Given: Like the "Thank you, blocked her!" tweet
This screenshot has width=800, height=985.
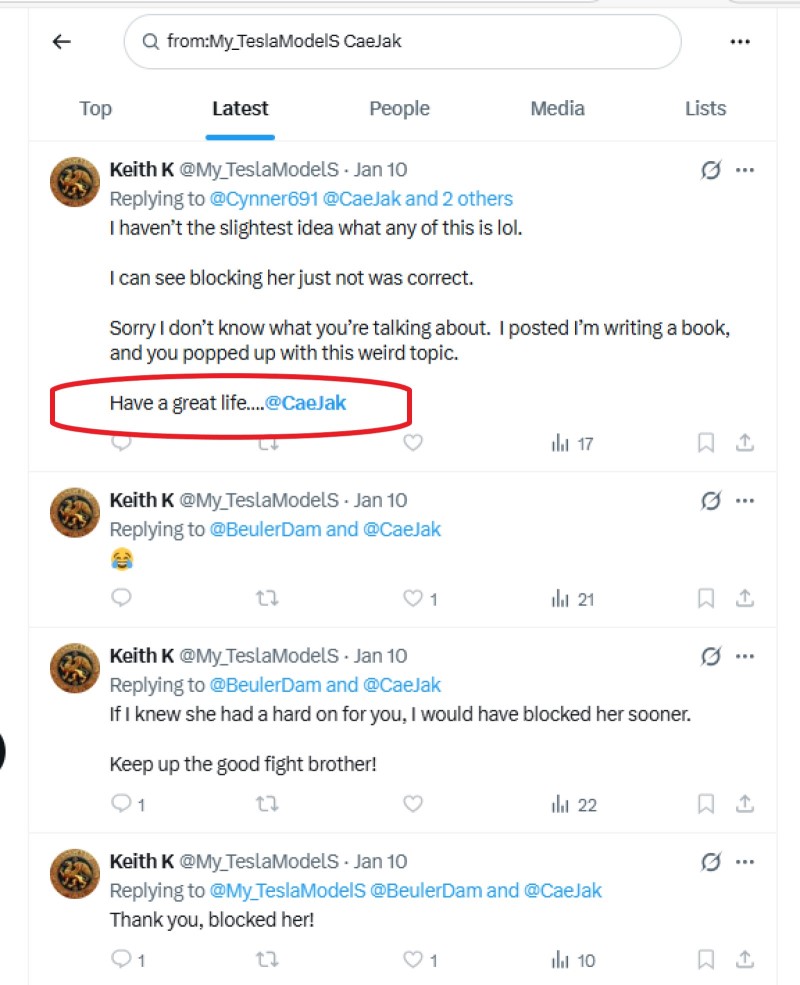Looking at the screenshot, I should pos(413,960).
